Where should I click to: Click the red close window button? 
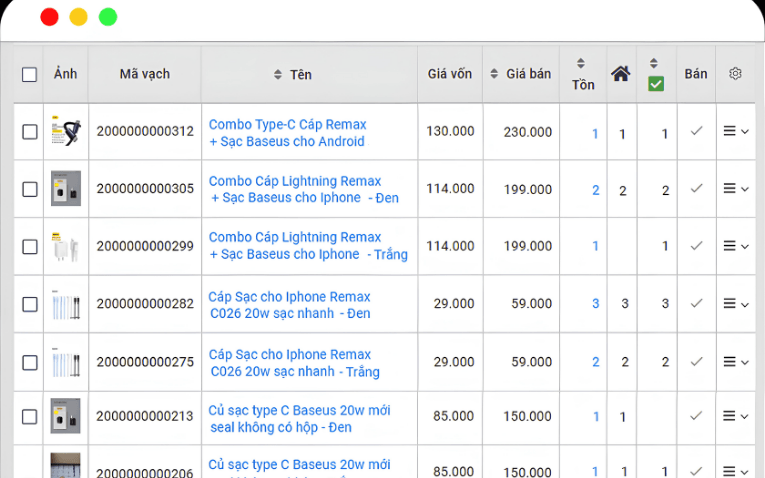pos(49,17)
